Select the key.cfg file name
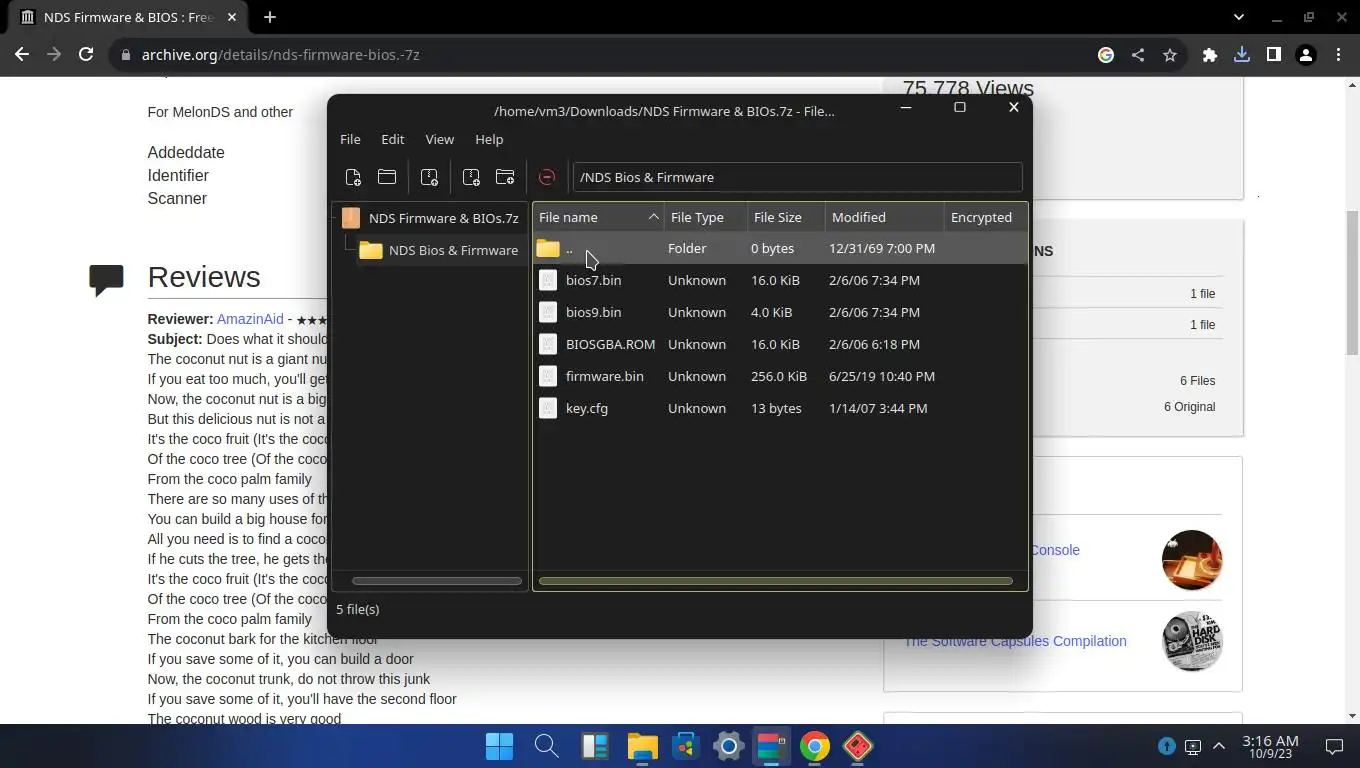The image size is (1360, 768). pyautogui.click(x=587, y=408)
